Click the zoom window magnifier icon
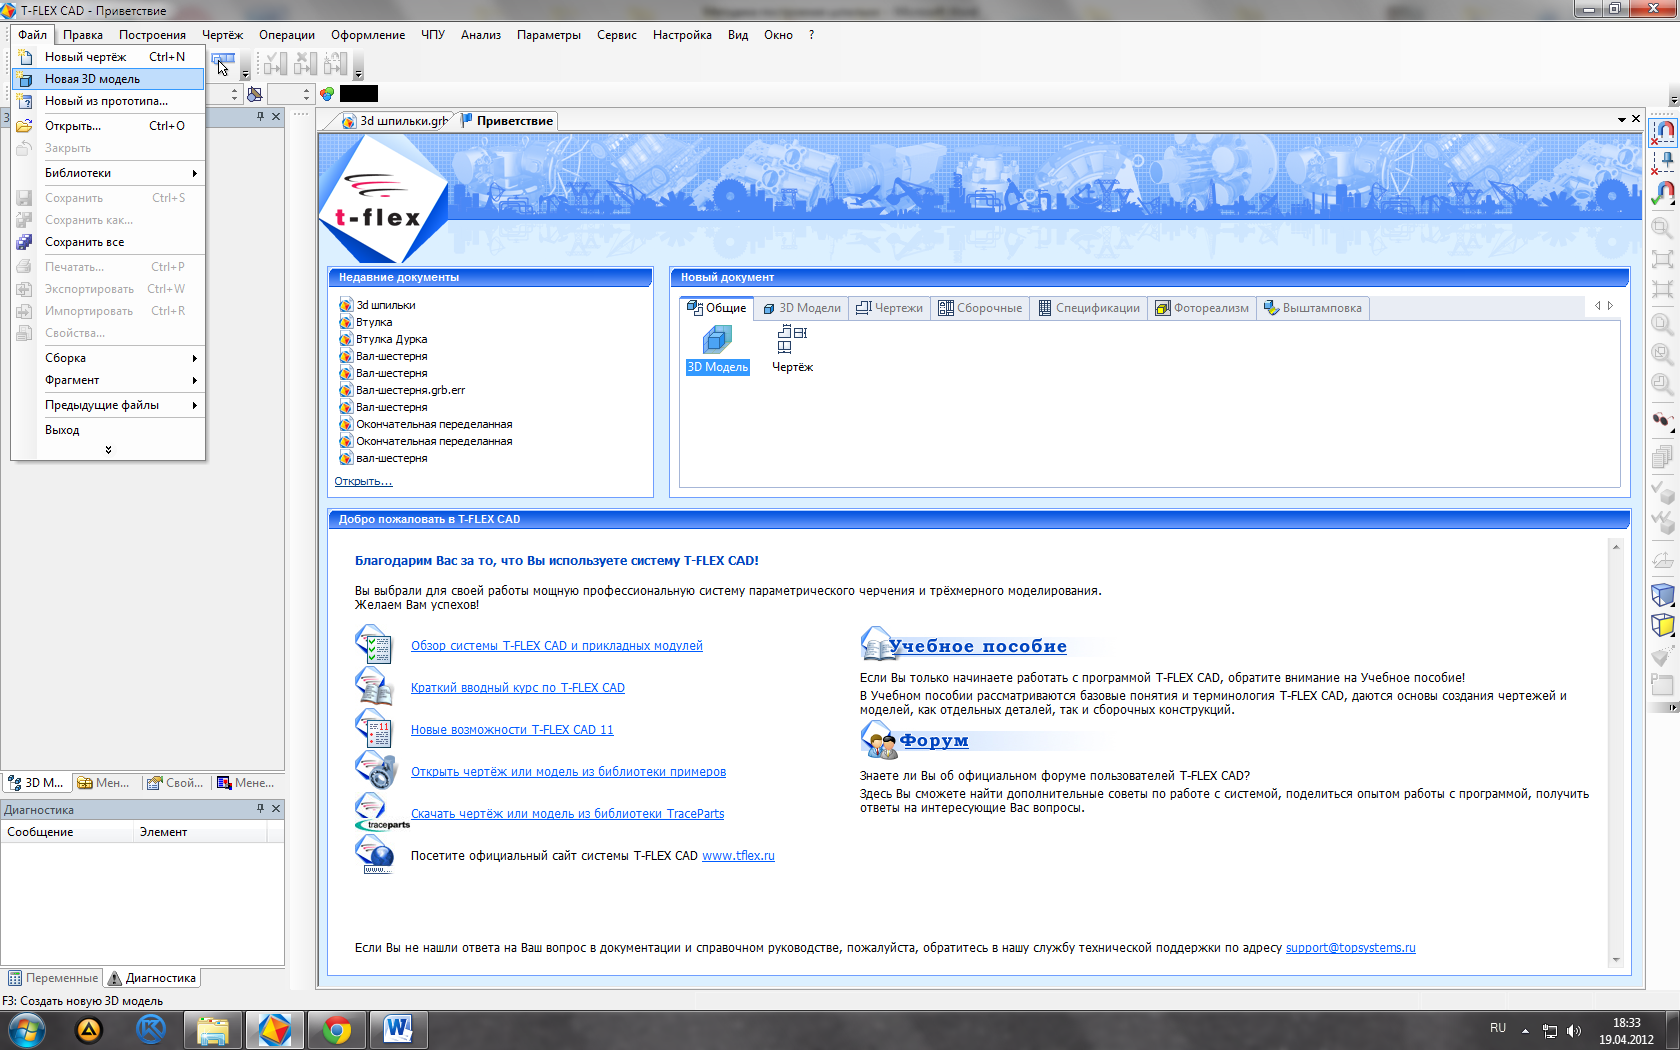Screen dimensions: 1680x1050 click(1662, 228)
